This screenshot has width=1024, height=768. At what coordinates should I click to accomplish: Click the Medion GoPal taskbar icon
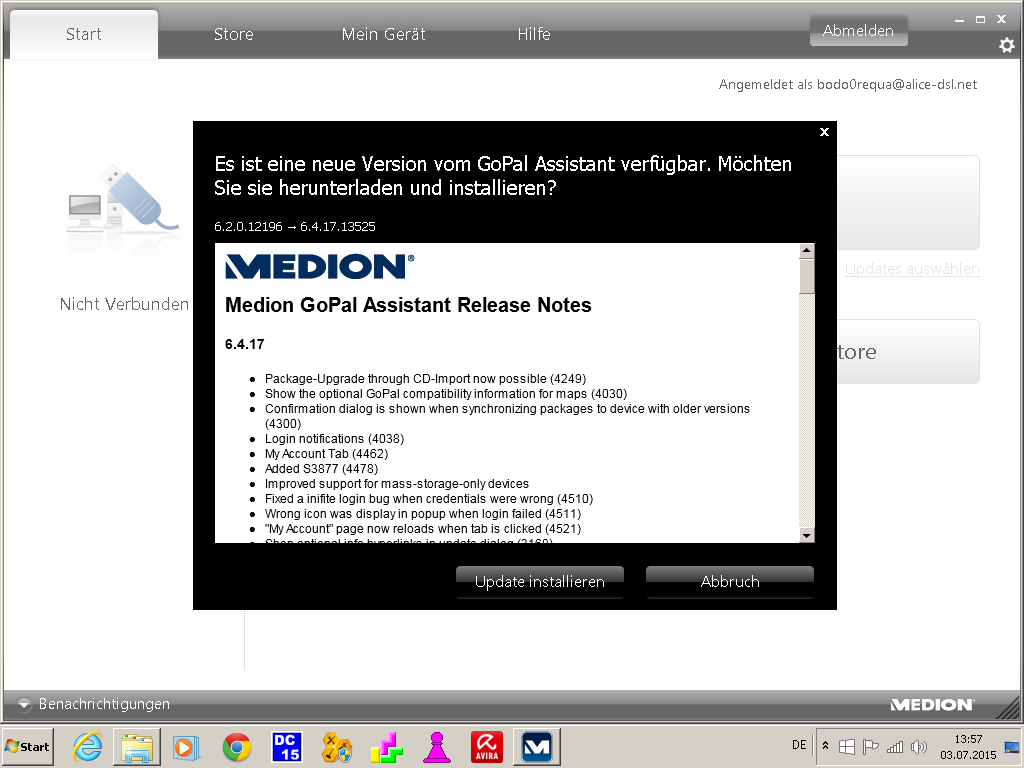pyautogui.click(x=537, y=747)
